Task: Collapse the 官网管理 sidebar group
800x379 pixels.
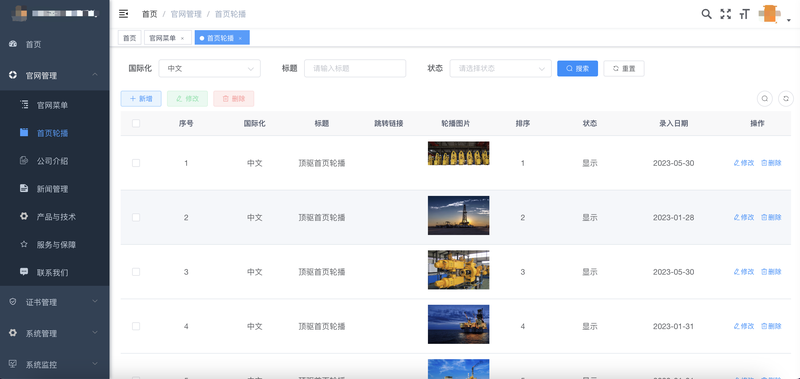Action: (x=55, y=75)
